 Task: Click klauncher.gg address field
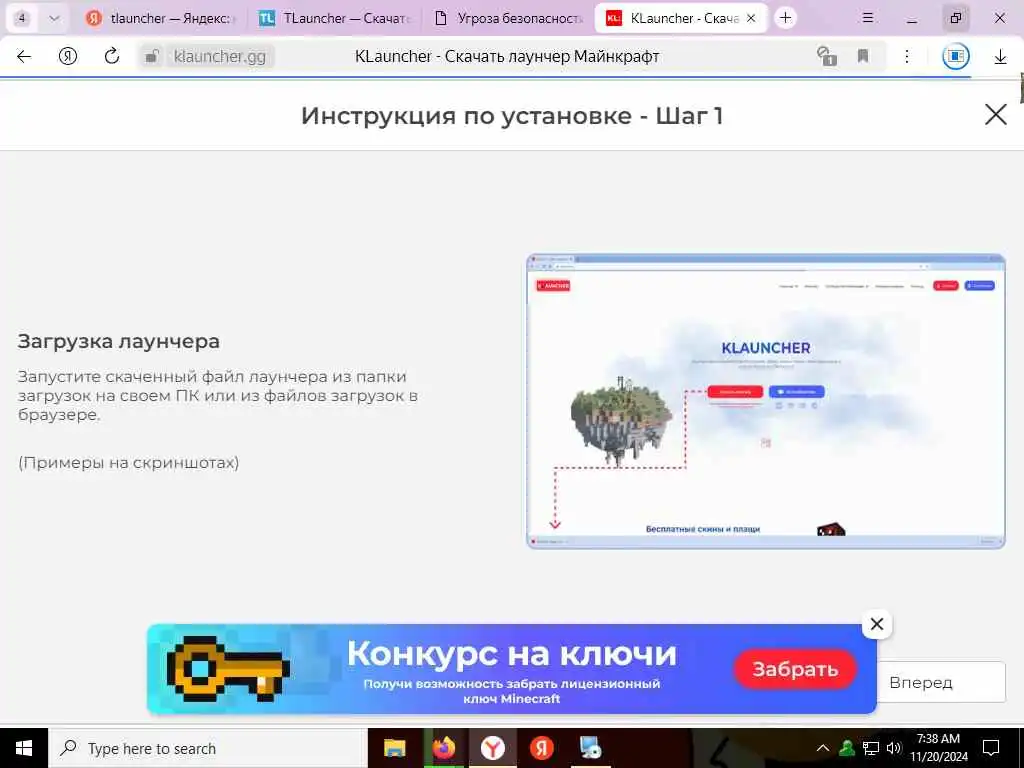coord(220,57)
